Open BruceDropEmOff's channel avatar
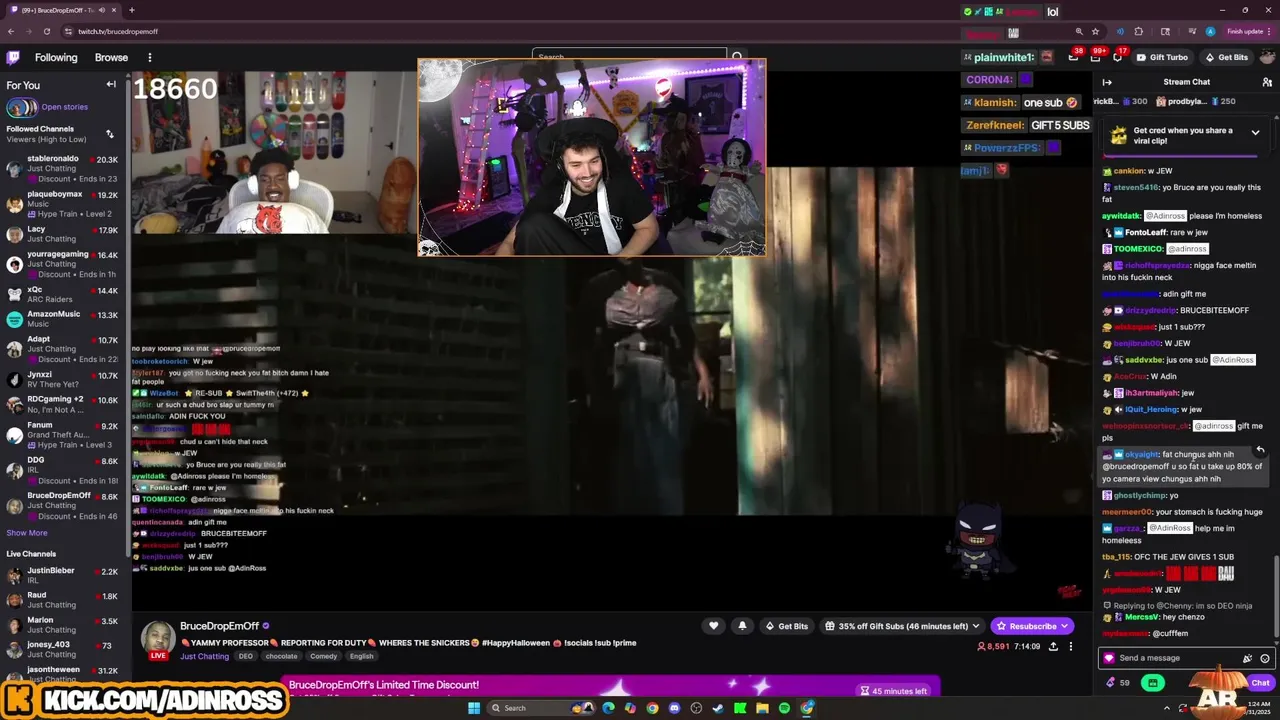1280x720 pixels. [x=158, y=640]
